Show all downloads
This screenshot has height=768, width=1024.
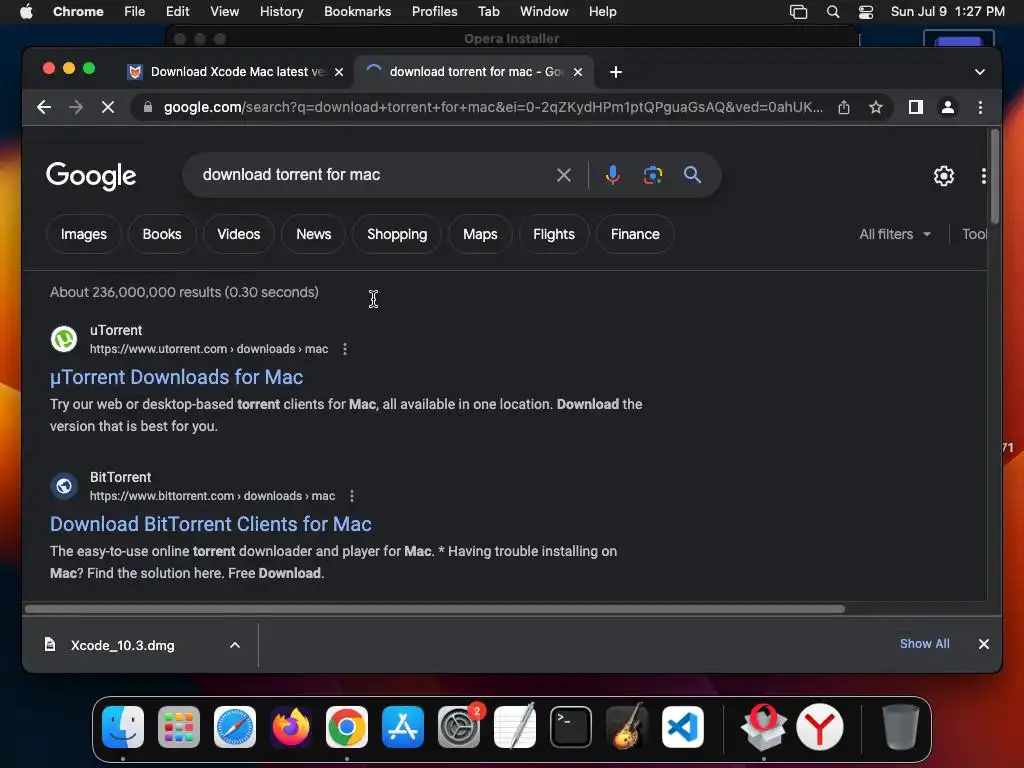pos(924,644)
